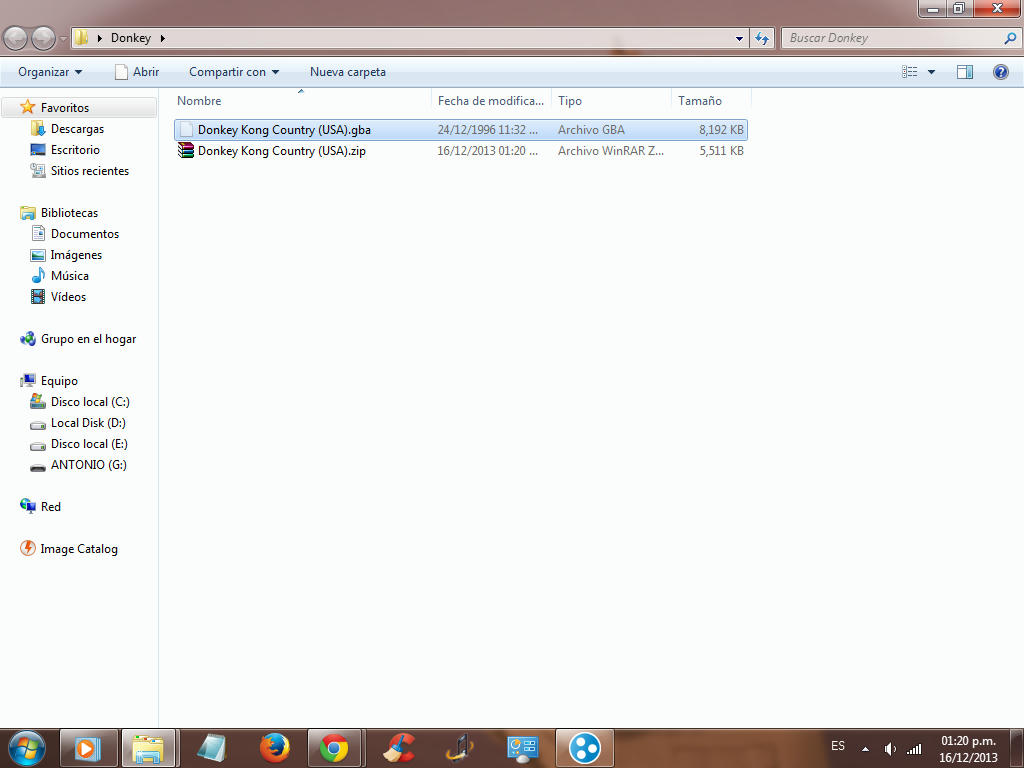The height and width of the screenshot is (768, 1024).
Task: Click the refresh button beside address bar
Action: pos(762,38)
